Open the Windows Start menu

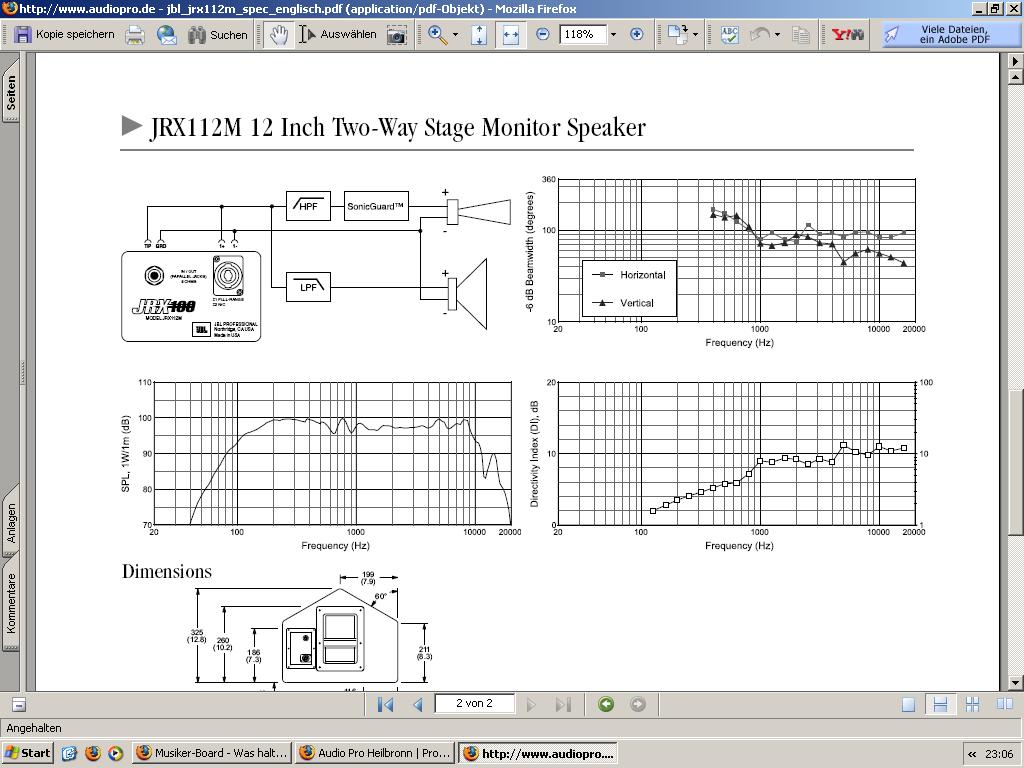click(27, 753)
